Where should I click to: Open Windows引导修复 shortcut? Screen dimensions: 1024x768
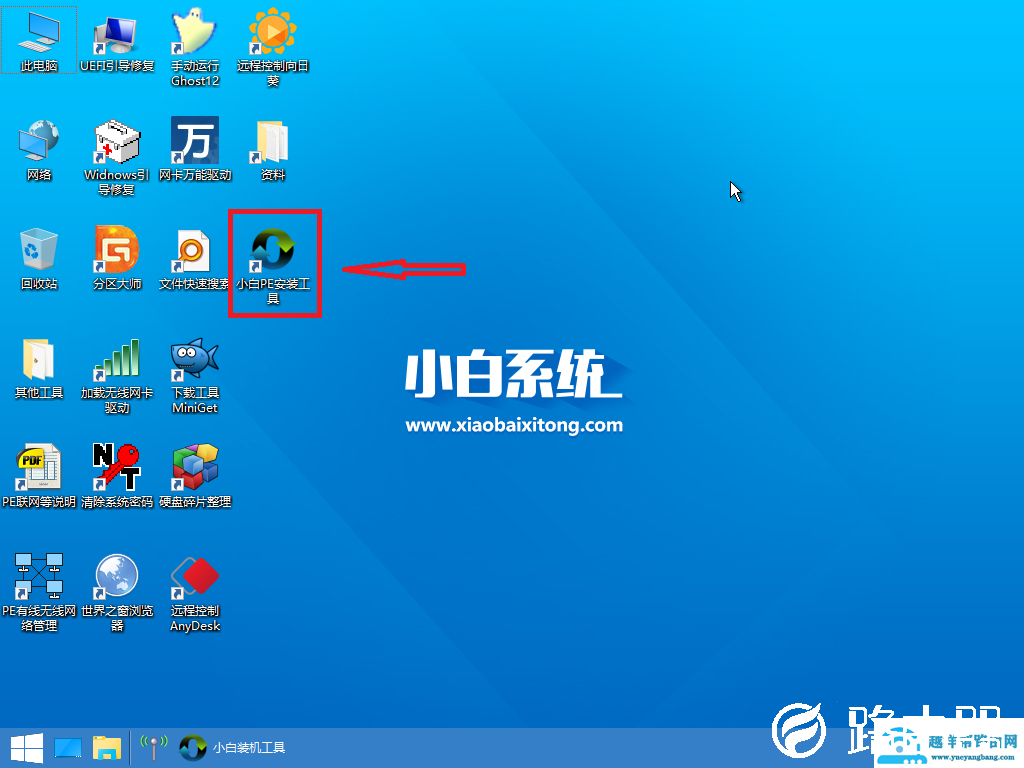(x=117, y=157)
